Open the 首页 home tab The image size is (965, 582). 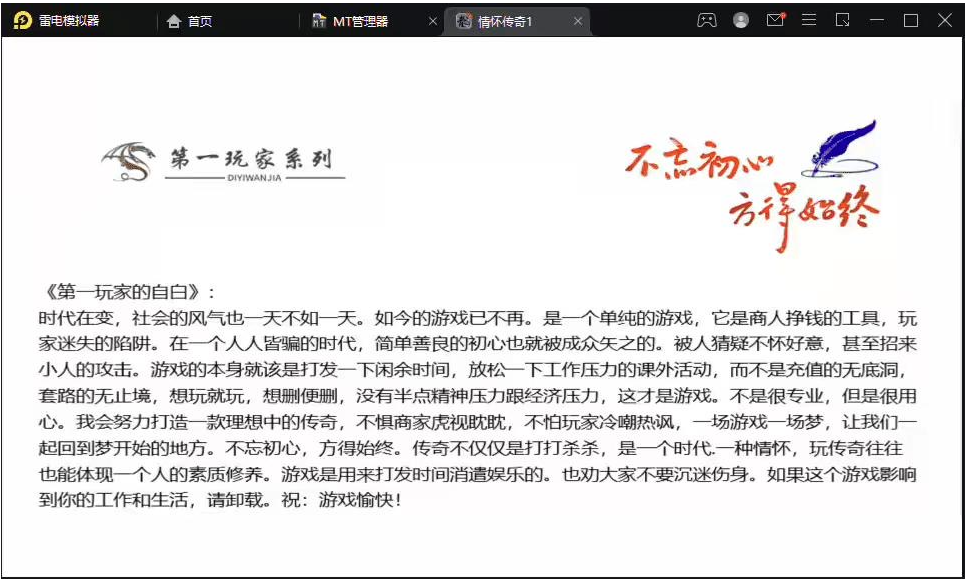(x=190, y=21)
